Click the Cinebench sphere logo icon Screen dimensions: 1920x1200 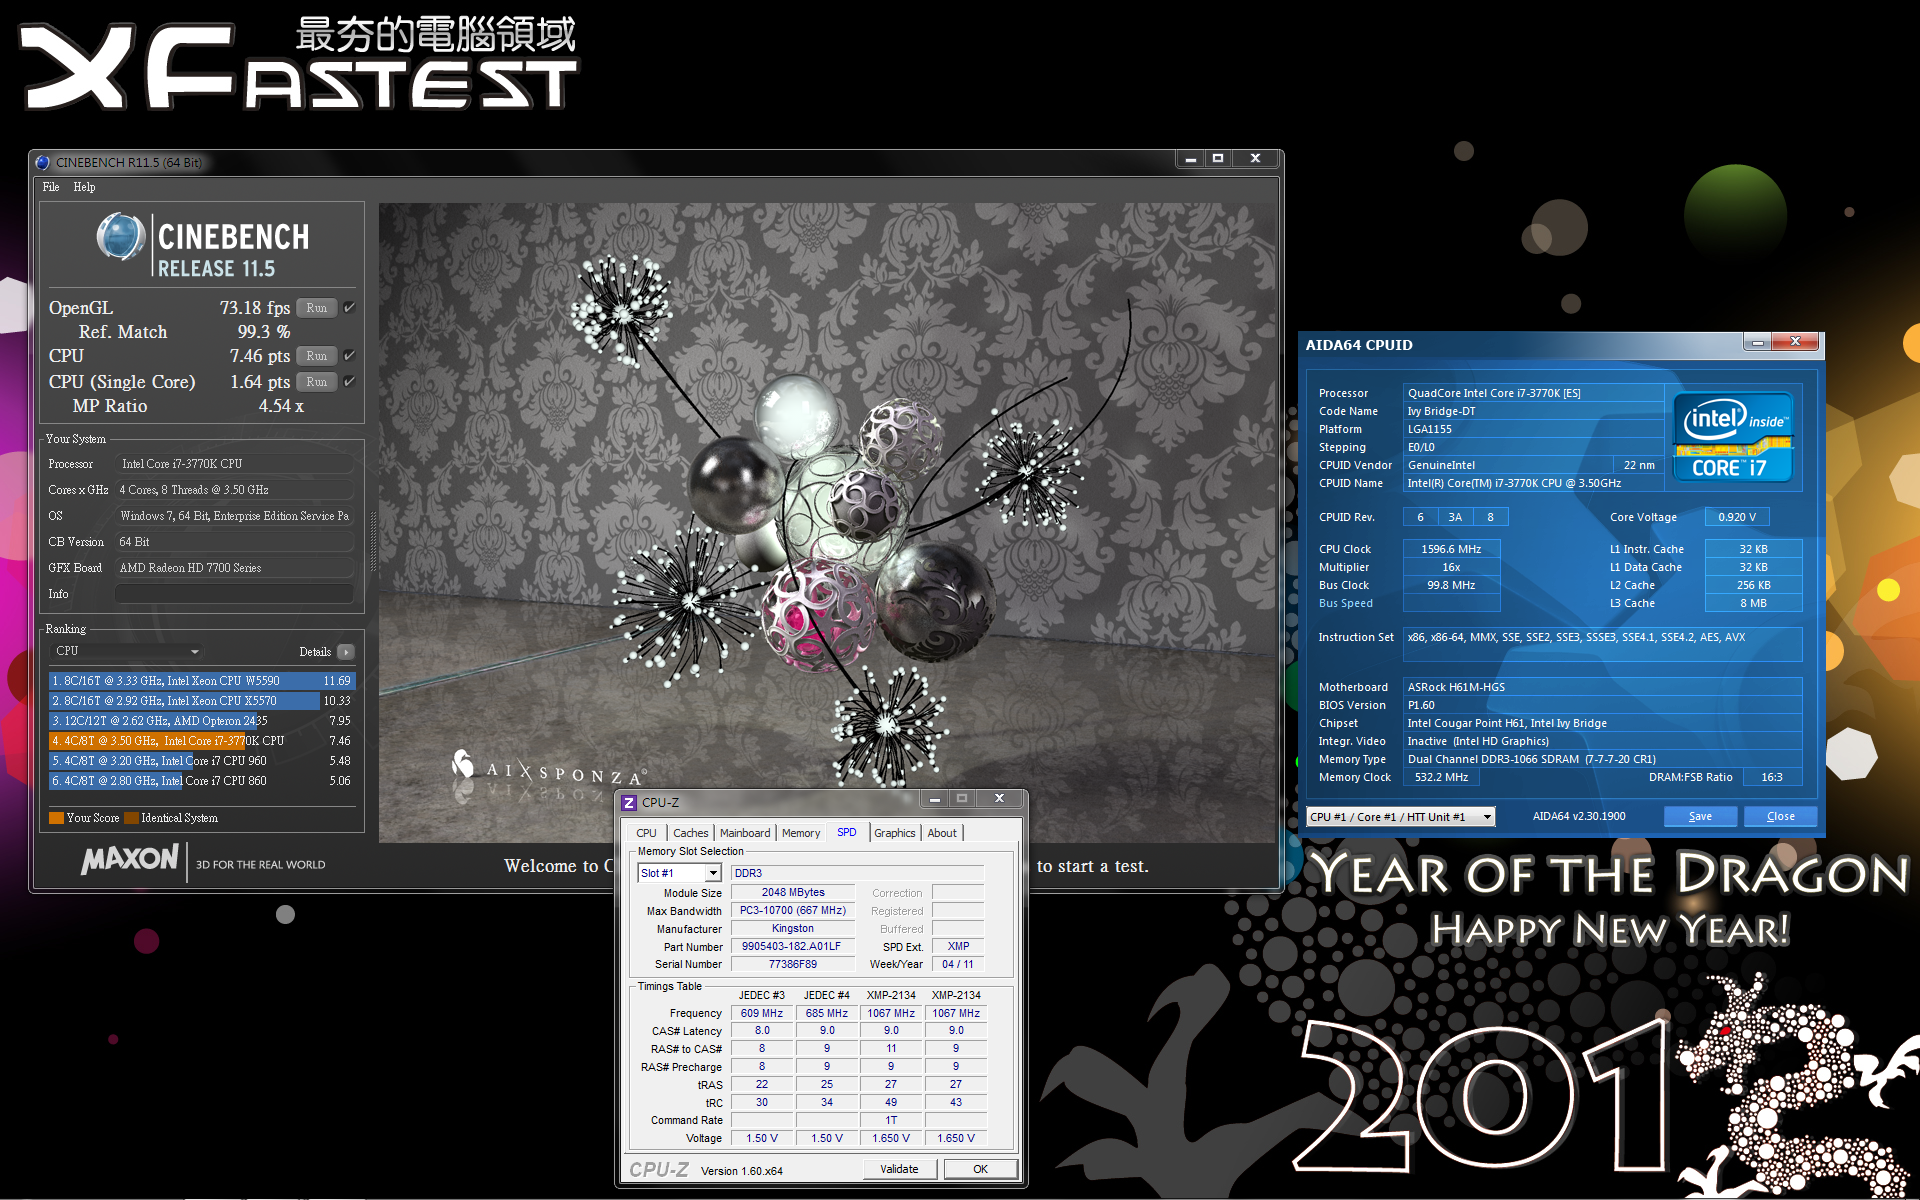point(121,237)
